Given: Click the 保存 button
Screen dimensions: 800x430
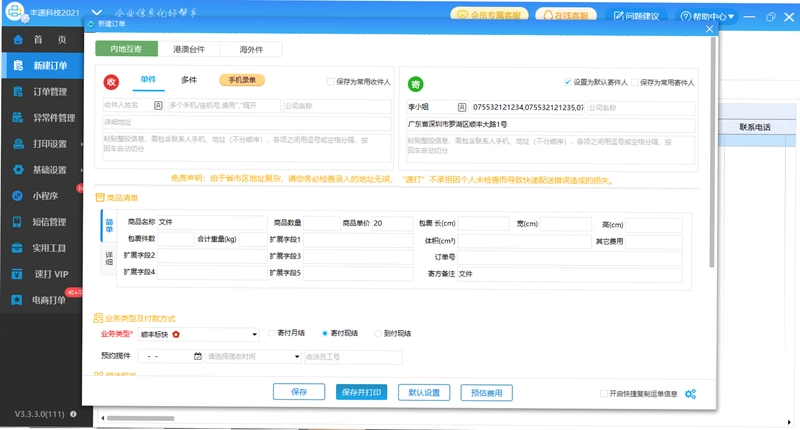Looking at the screenshot, I should [299, 392].
